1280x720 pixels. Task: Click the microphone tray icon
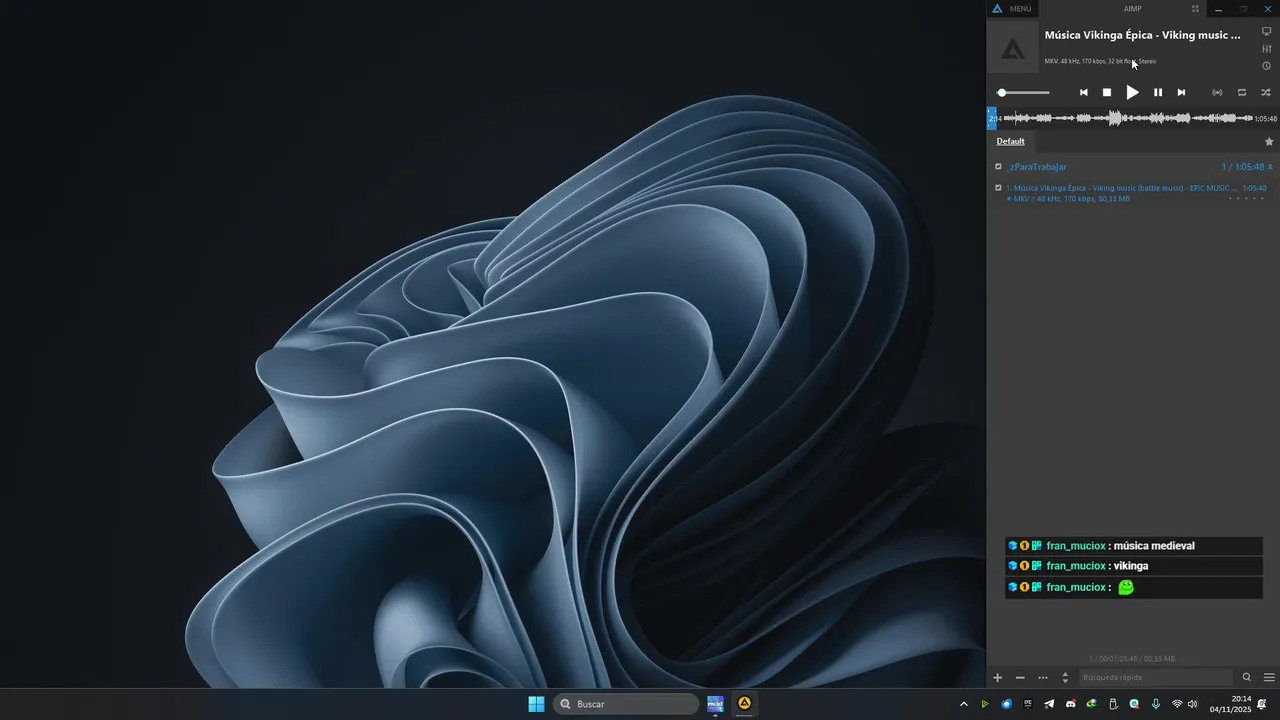click(x=1156, y=704)
